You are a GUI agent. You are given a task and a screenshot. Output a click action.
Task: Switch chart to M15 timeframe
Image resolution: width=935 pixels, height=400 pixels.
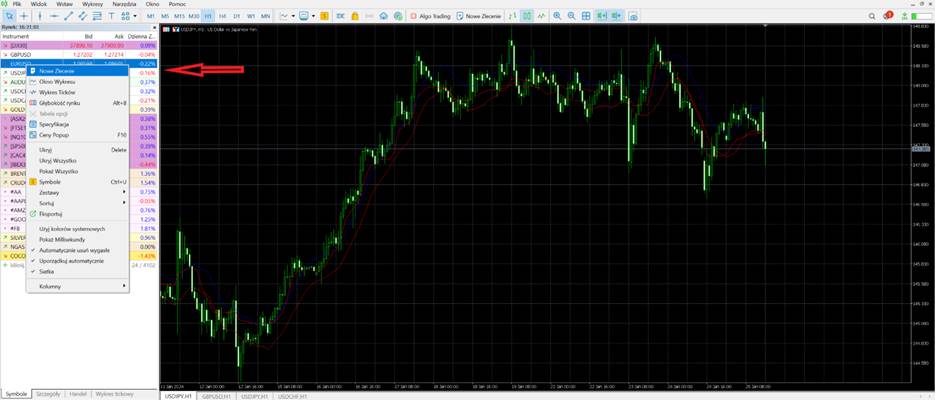[179, 16]
